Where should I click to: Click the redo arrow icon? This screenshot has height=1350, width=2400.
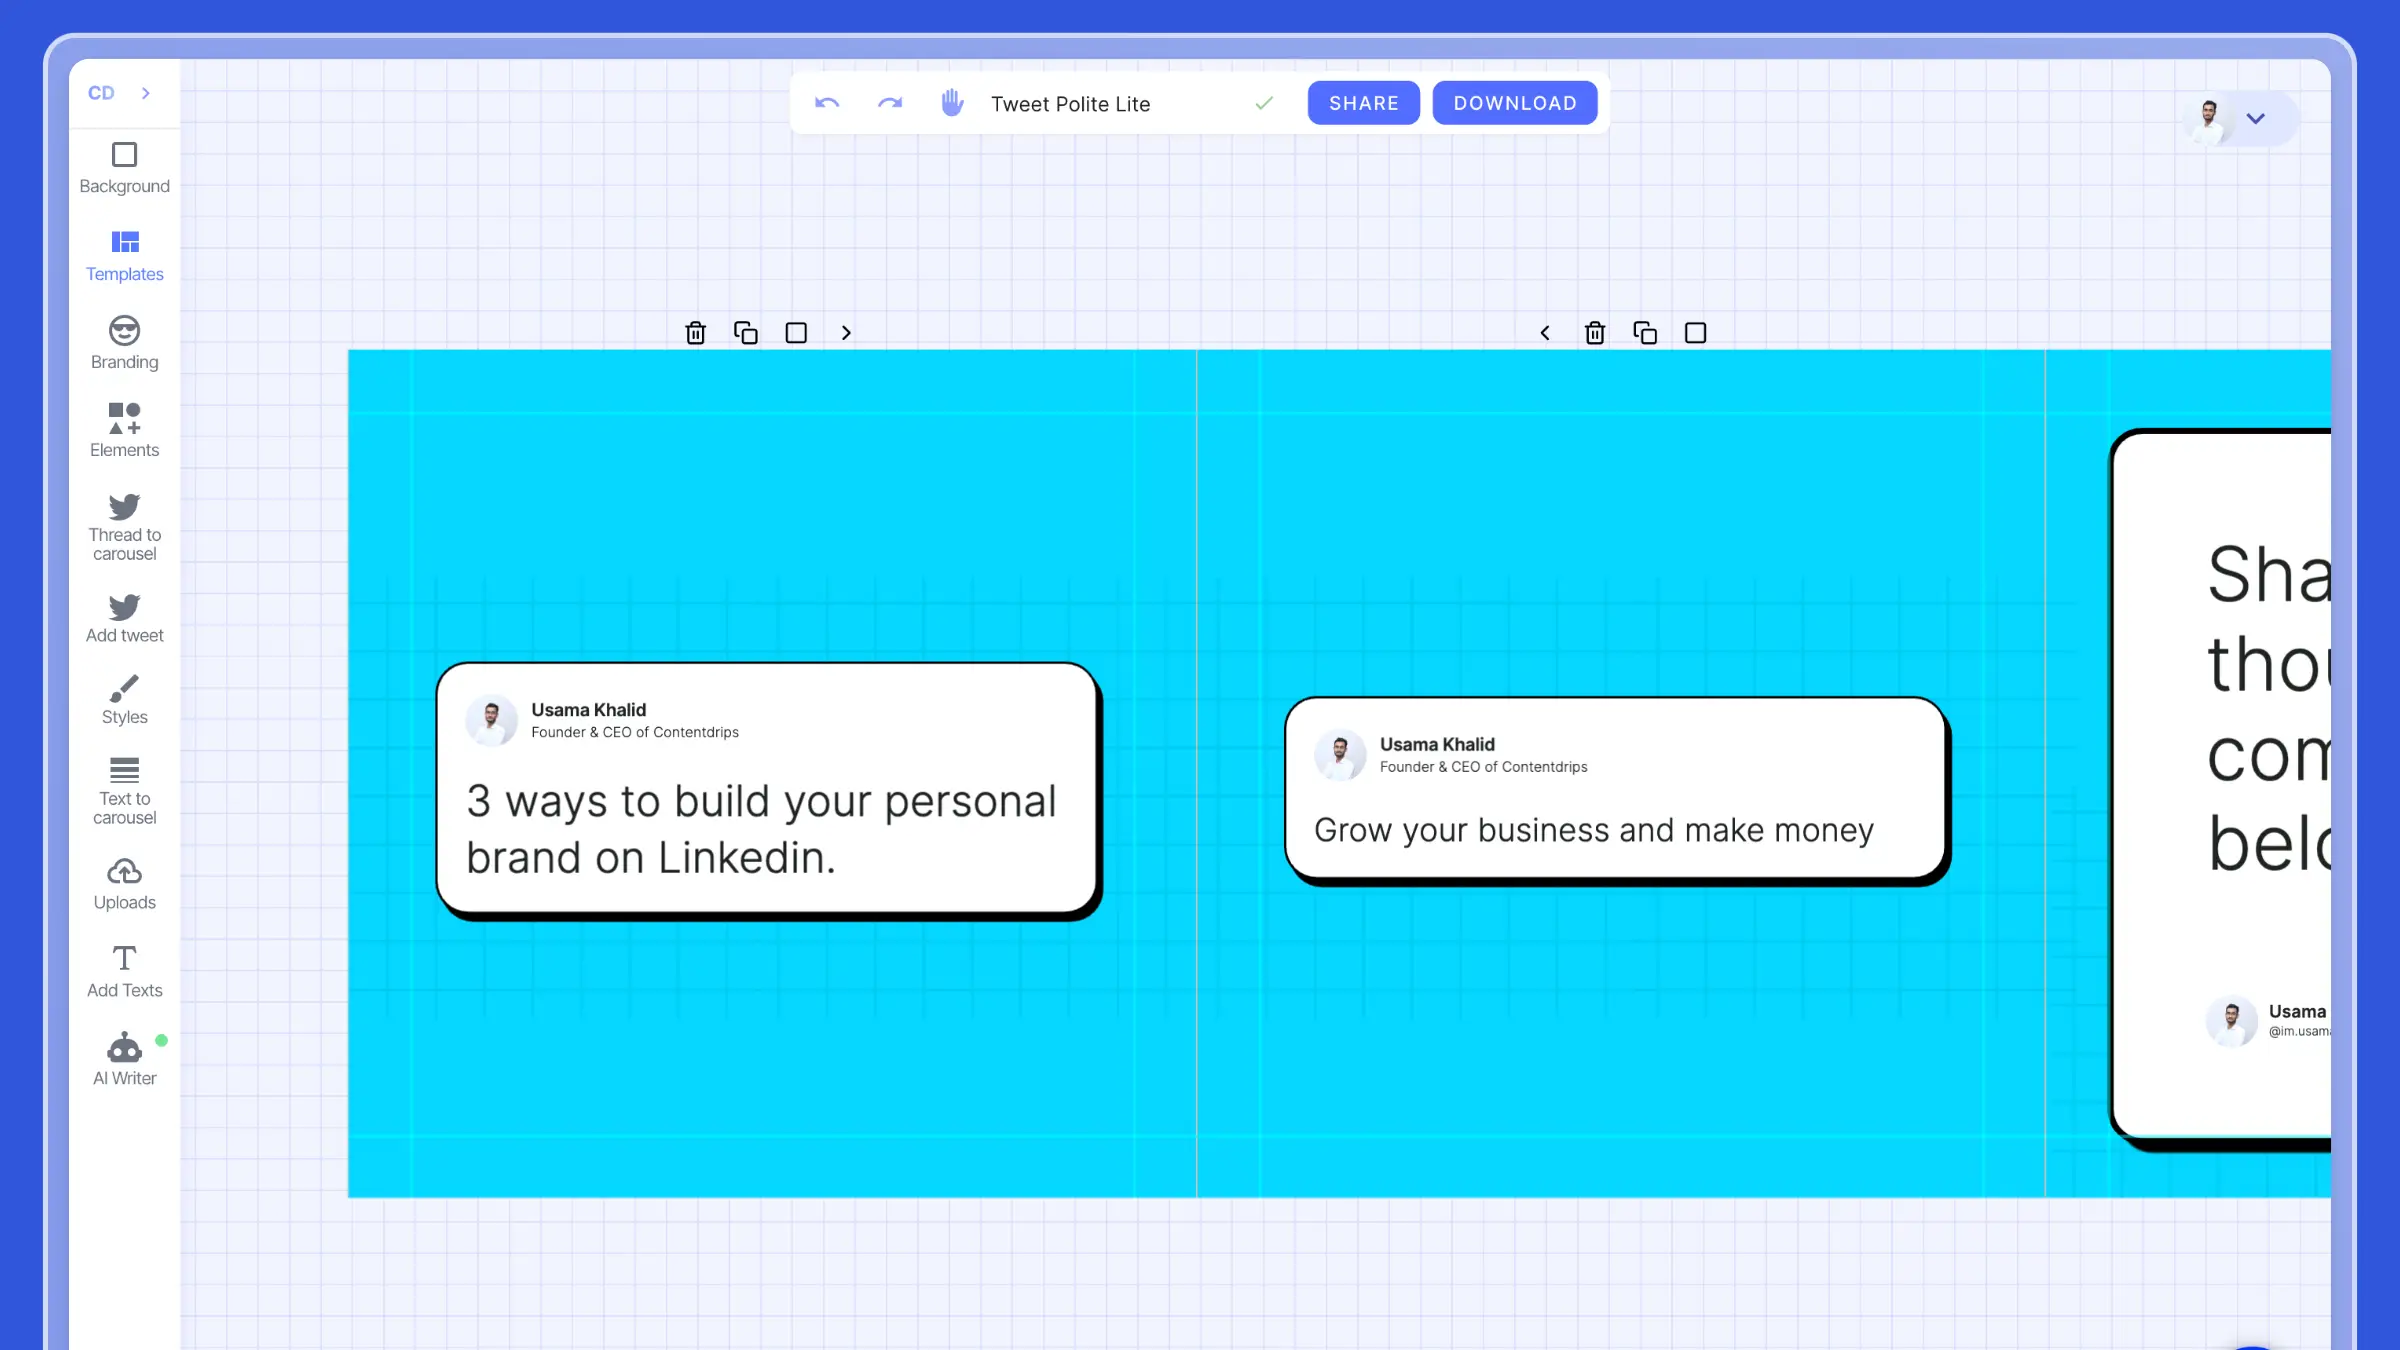point(889,103)
